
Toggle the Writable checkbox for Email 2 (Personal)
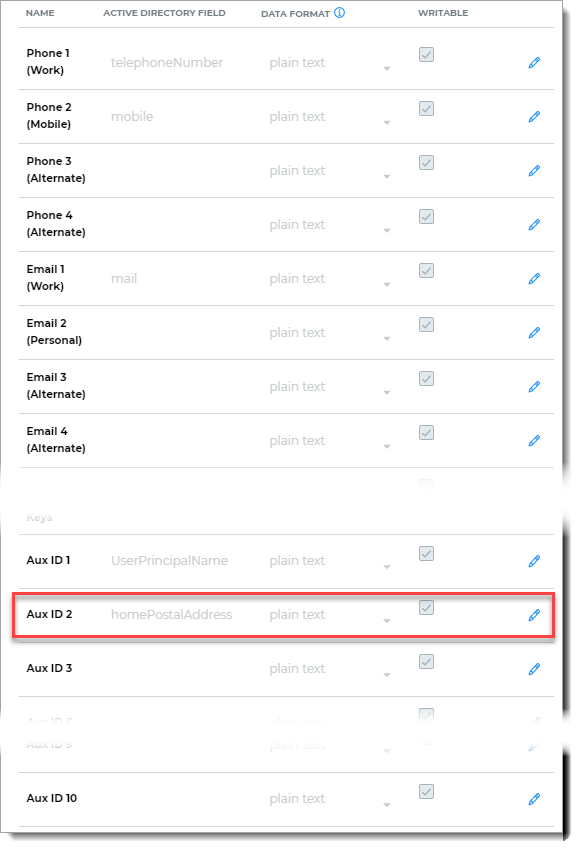(427, 325)
